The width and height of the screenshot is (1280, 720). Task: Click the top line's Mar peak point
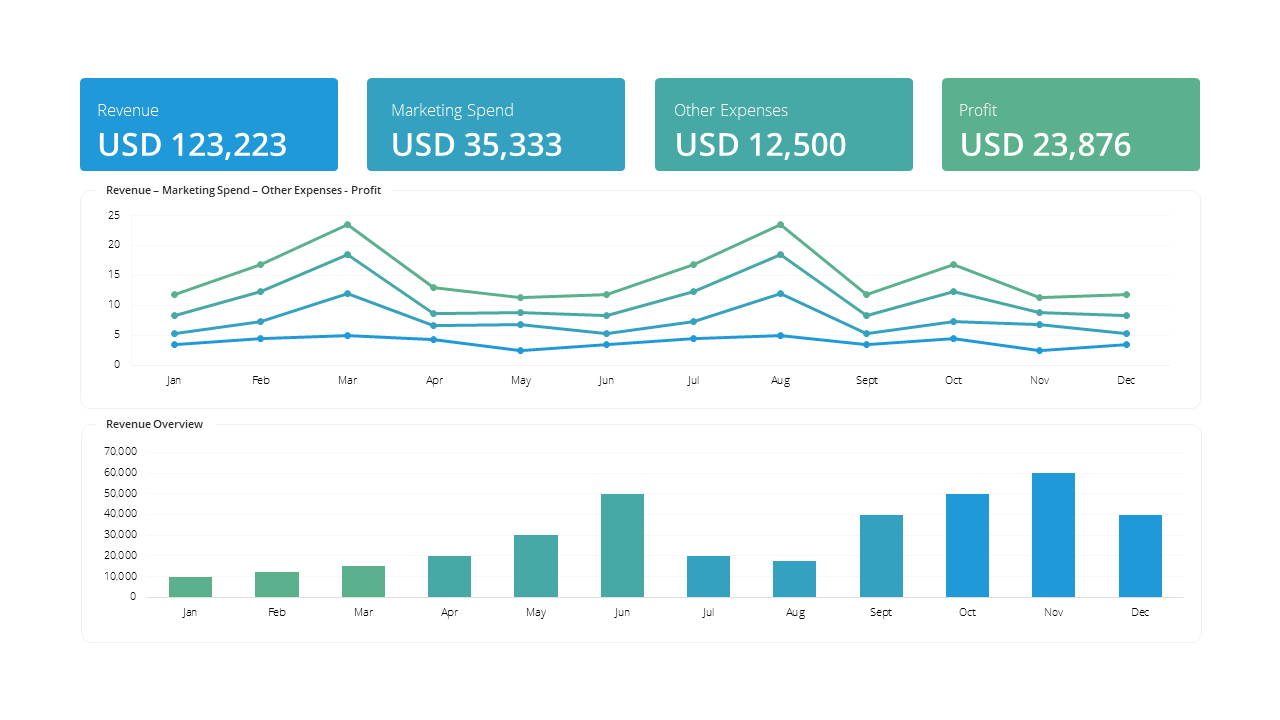[x=347, y=224]
